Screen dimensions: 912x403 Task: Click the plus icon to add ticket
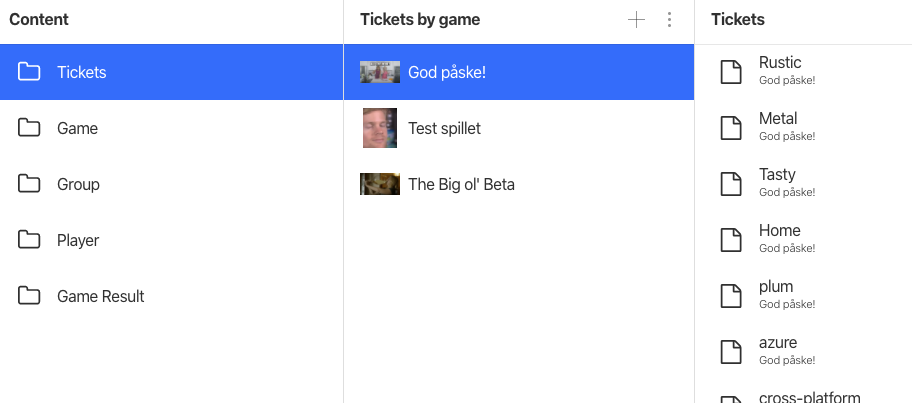[636, 20]
